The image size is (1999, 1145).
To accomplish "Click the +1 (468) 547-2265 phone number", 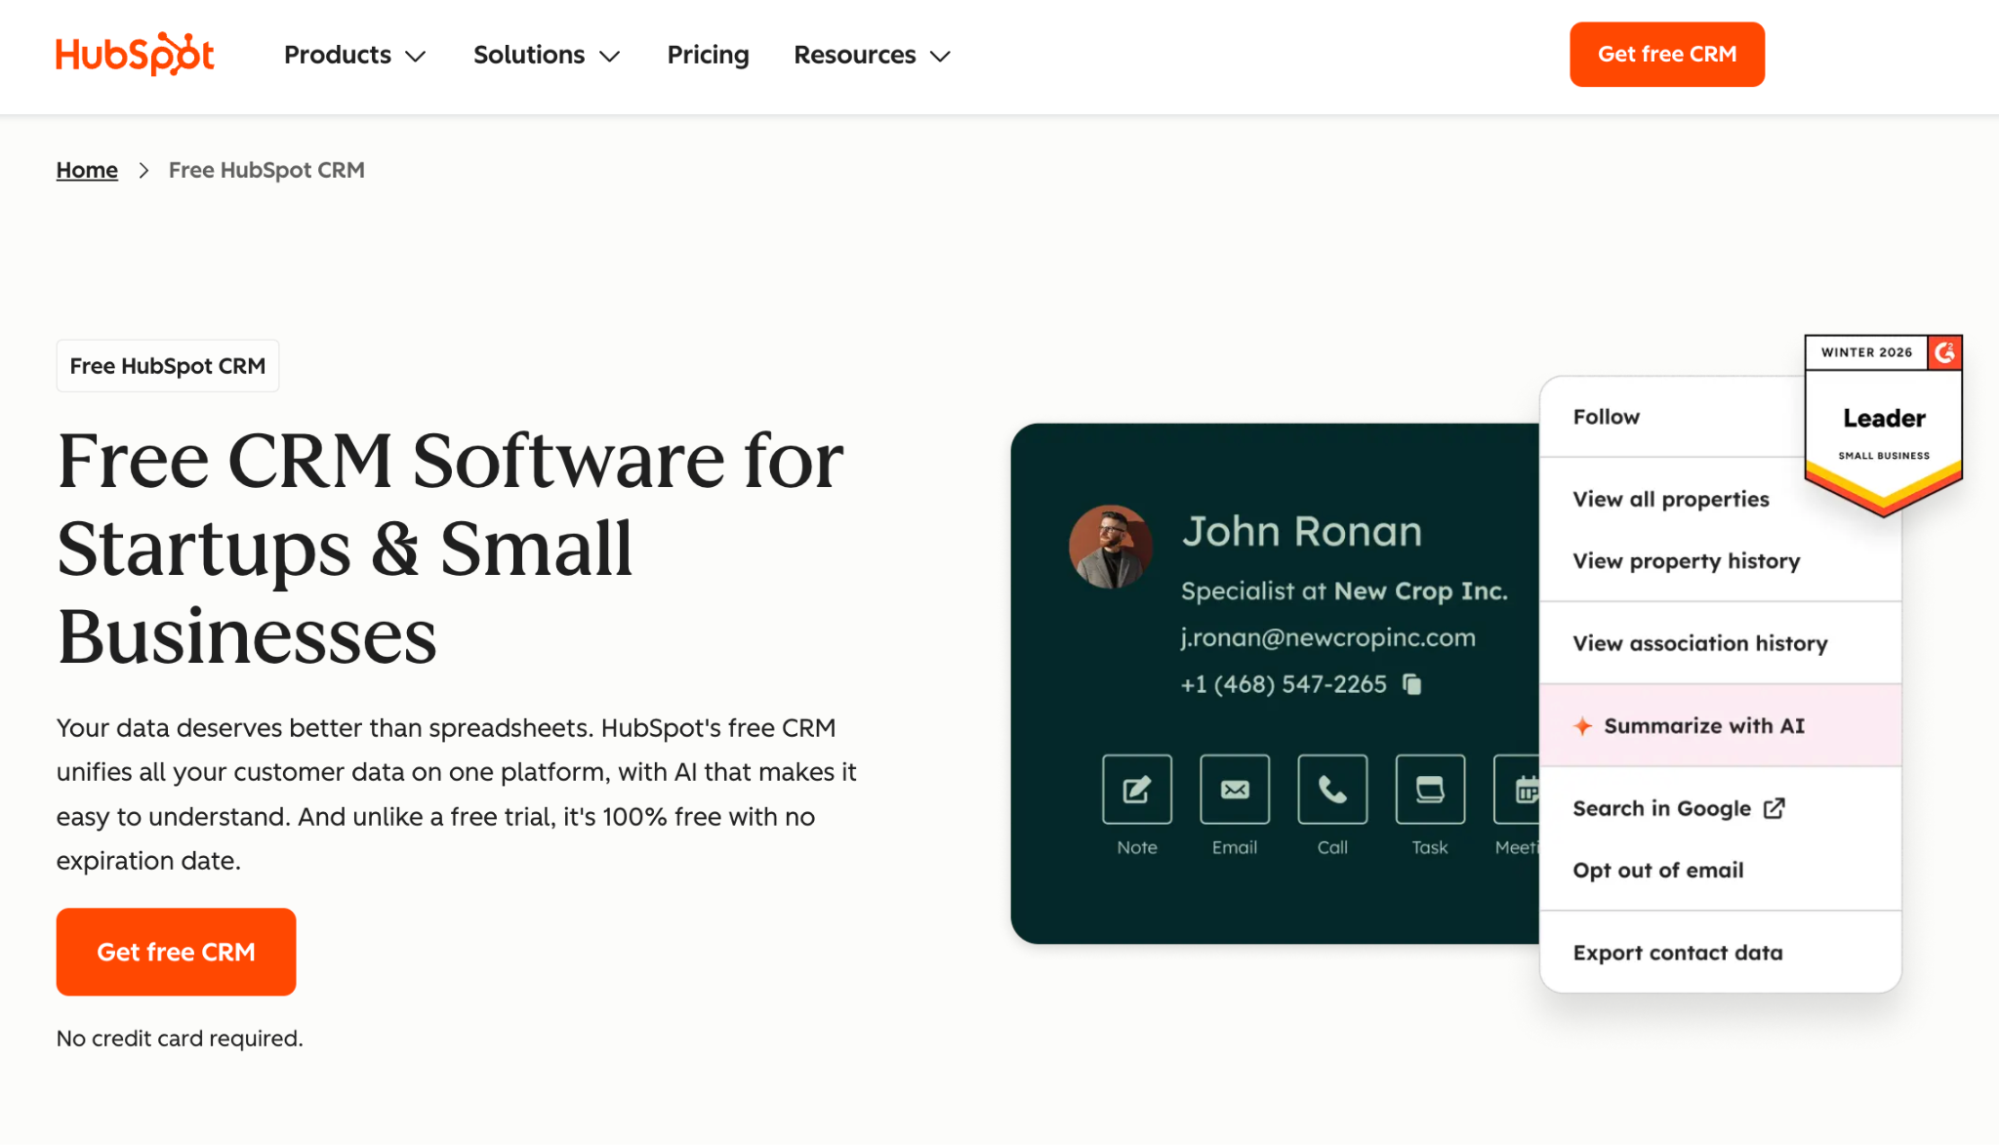I will click(1284, 684).
